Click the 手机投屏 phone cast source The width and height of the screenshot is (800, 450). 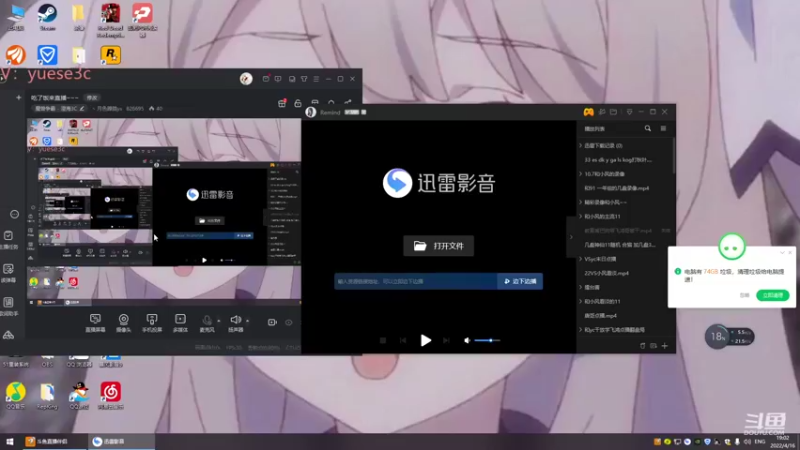point(152,323)
